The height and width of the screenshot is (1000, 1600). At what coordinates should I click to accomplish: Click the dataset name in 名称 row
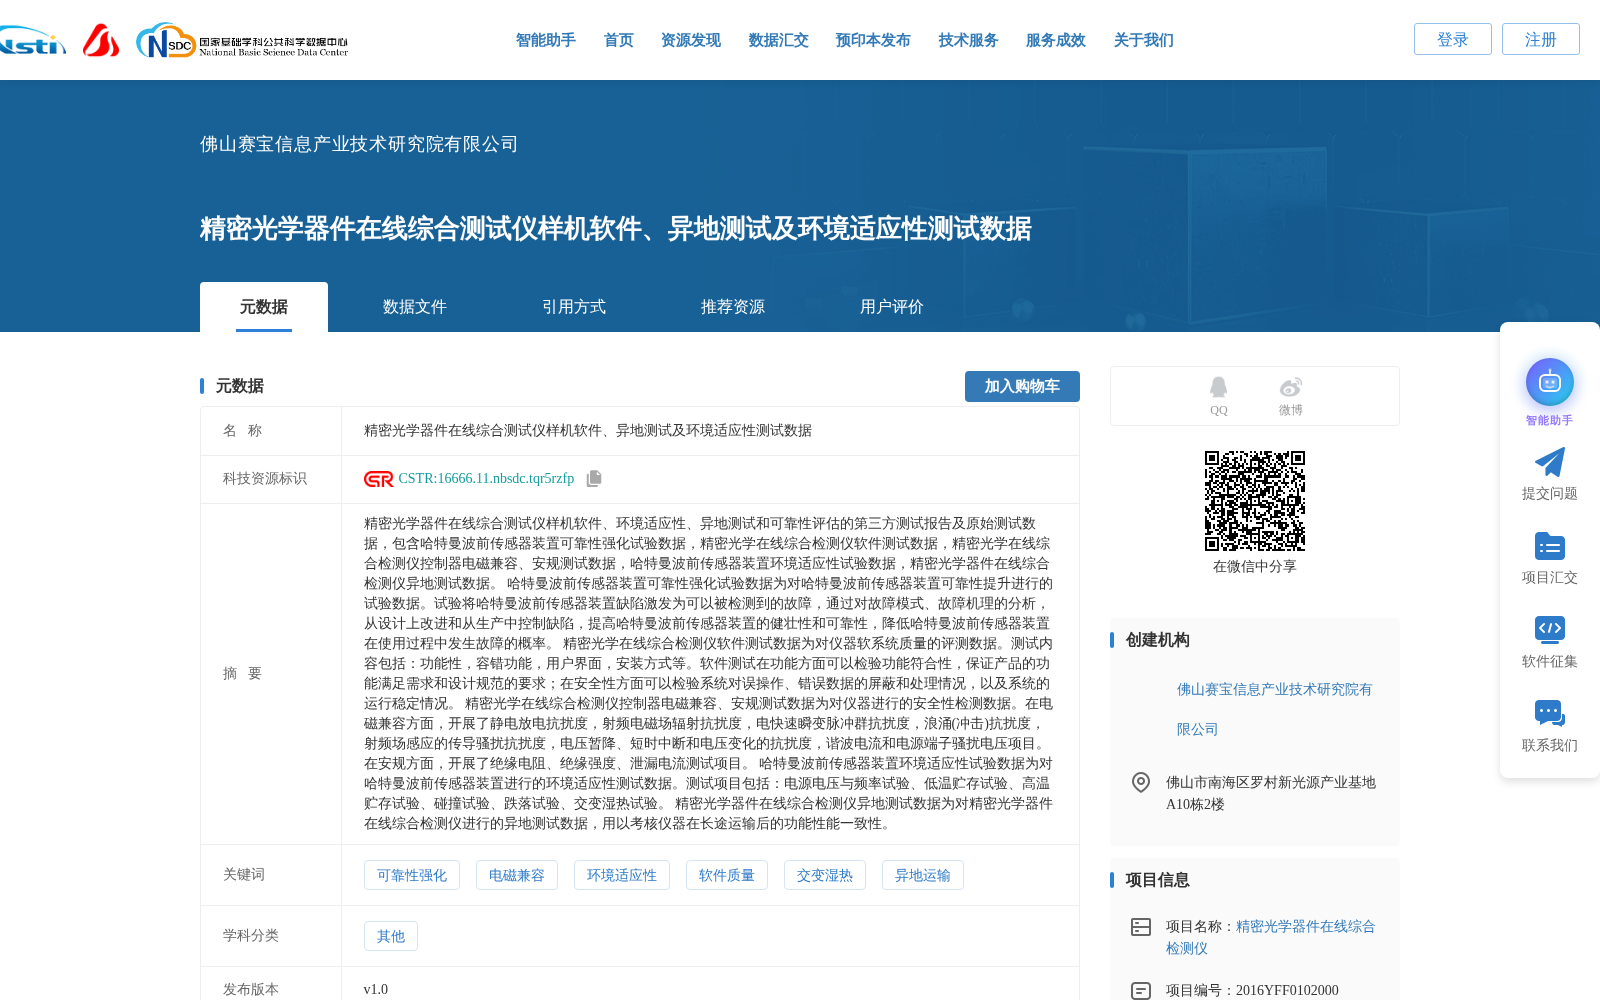[x=588, y=430]
